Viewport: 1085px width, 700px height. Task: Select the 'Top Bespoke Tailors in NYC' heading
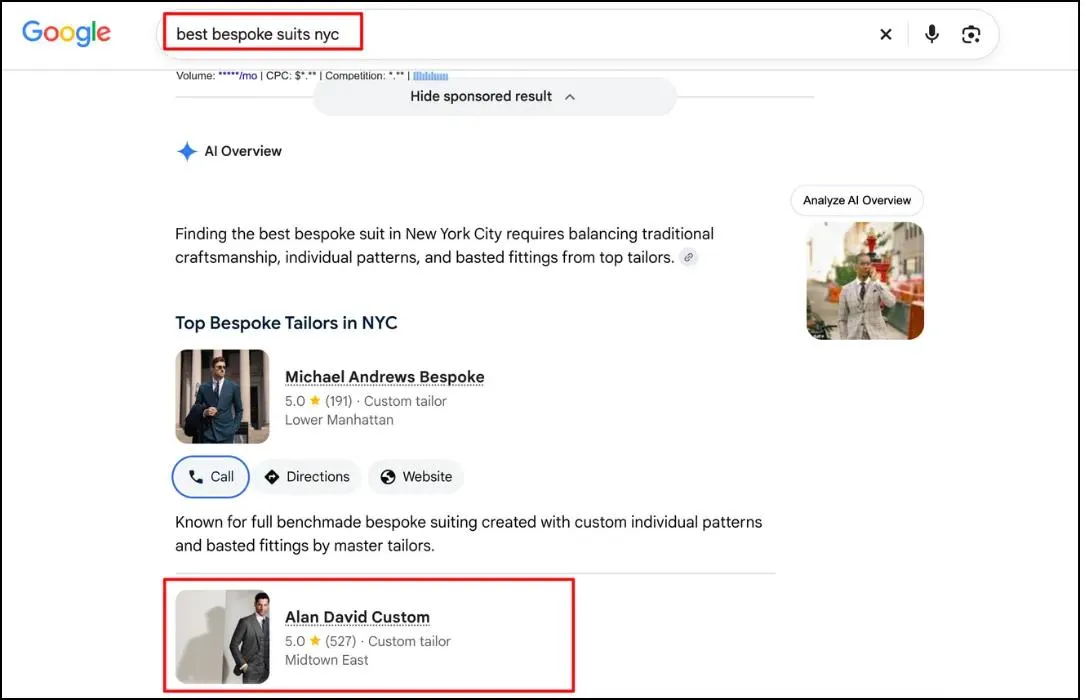[x=286, y=323]
